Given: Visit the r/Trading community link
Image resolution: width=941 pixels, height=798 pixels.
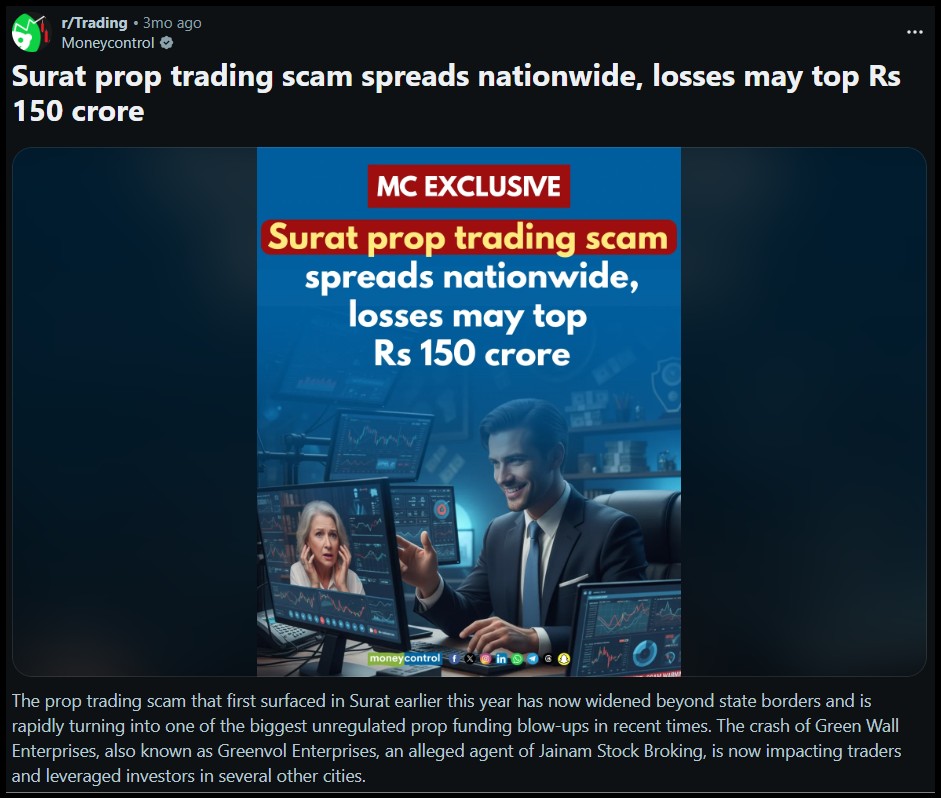Looking at the screenshot, I should pos(94,23).
